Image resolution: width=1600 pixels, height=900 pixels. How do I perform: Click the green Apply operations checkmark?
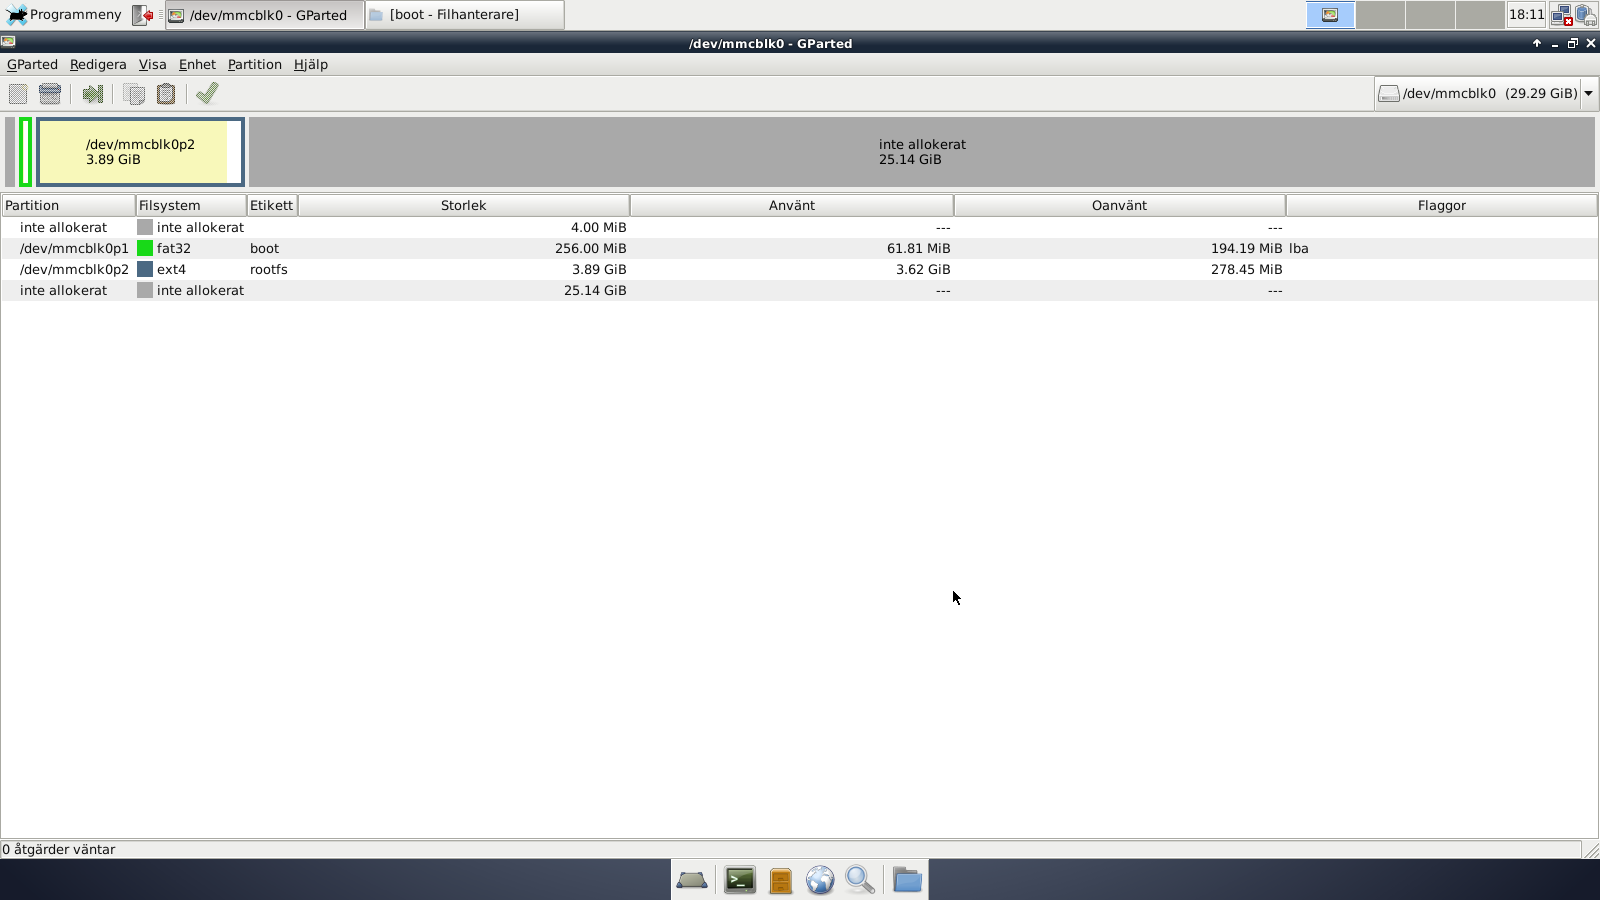click(207, 93)
